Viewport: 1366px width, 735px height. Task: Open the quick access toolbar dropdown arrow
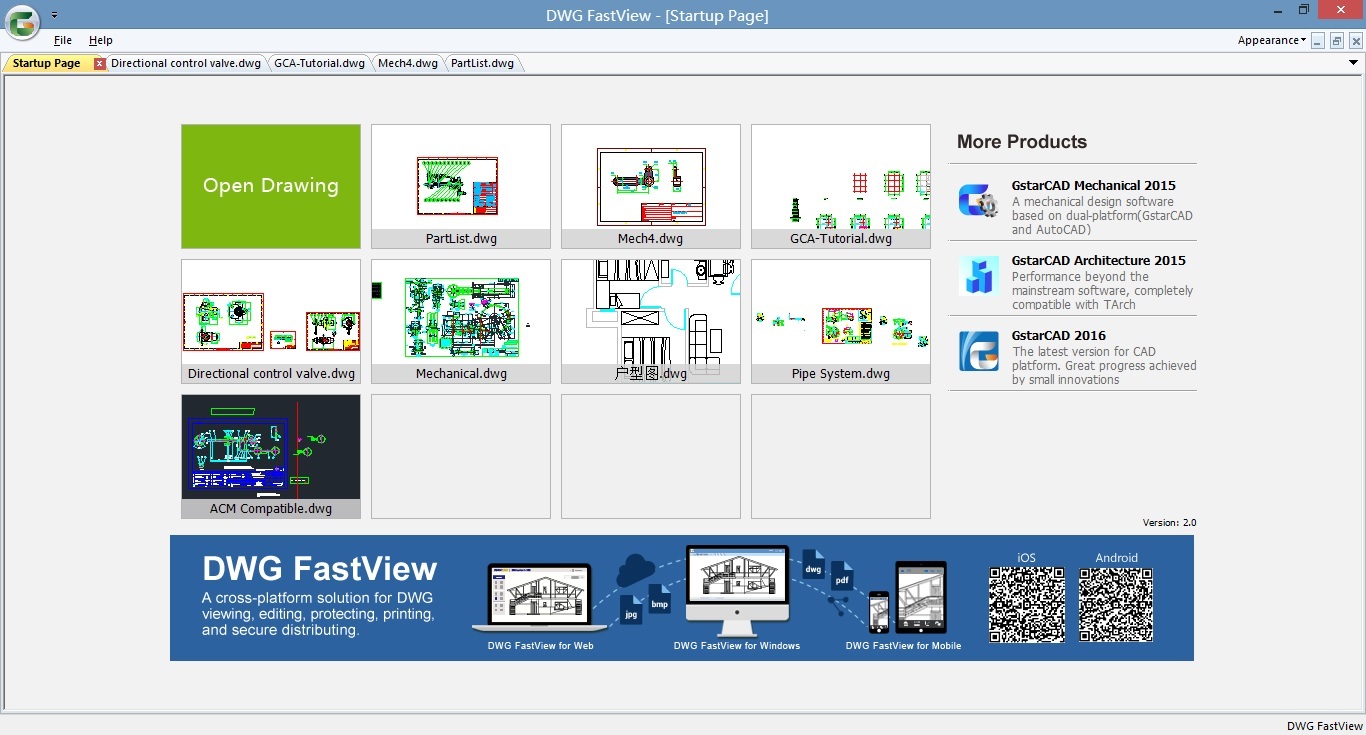(x=54, y=16)
